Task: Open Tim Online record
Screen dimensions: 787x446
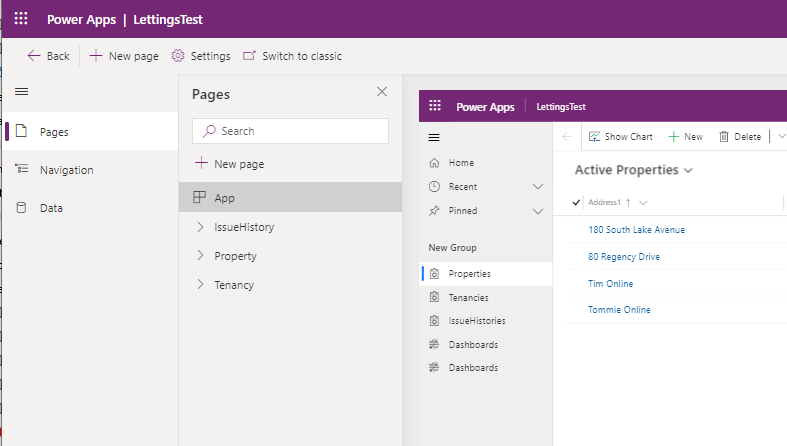Action: pyautogui.click(x=610, y=283)
